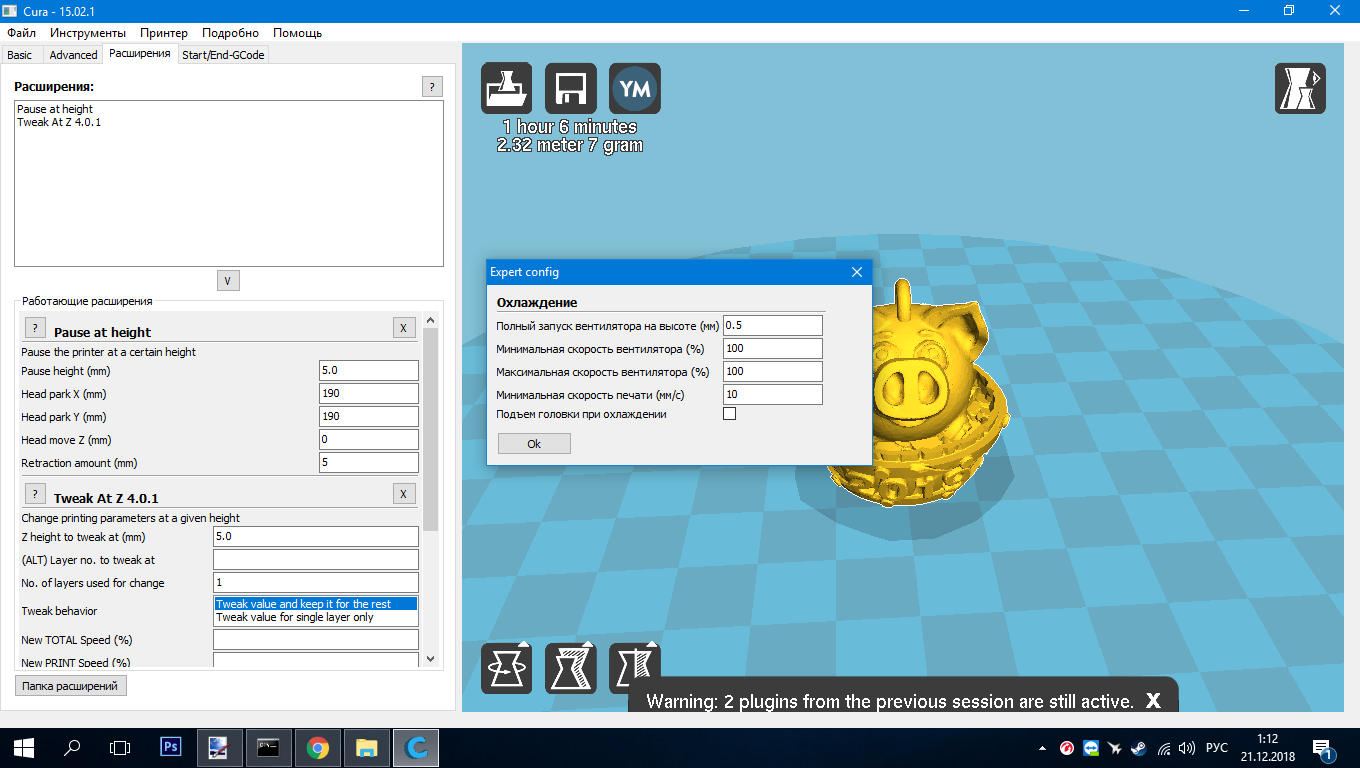The image size is (1360, 768).
Task: Open the command prompt taskbar icon
Action: click(269, 747)
